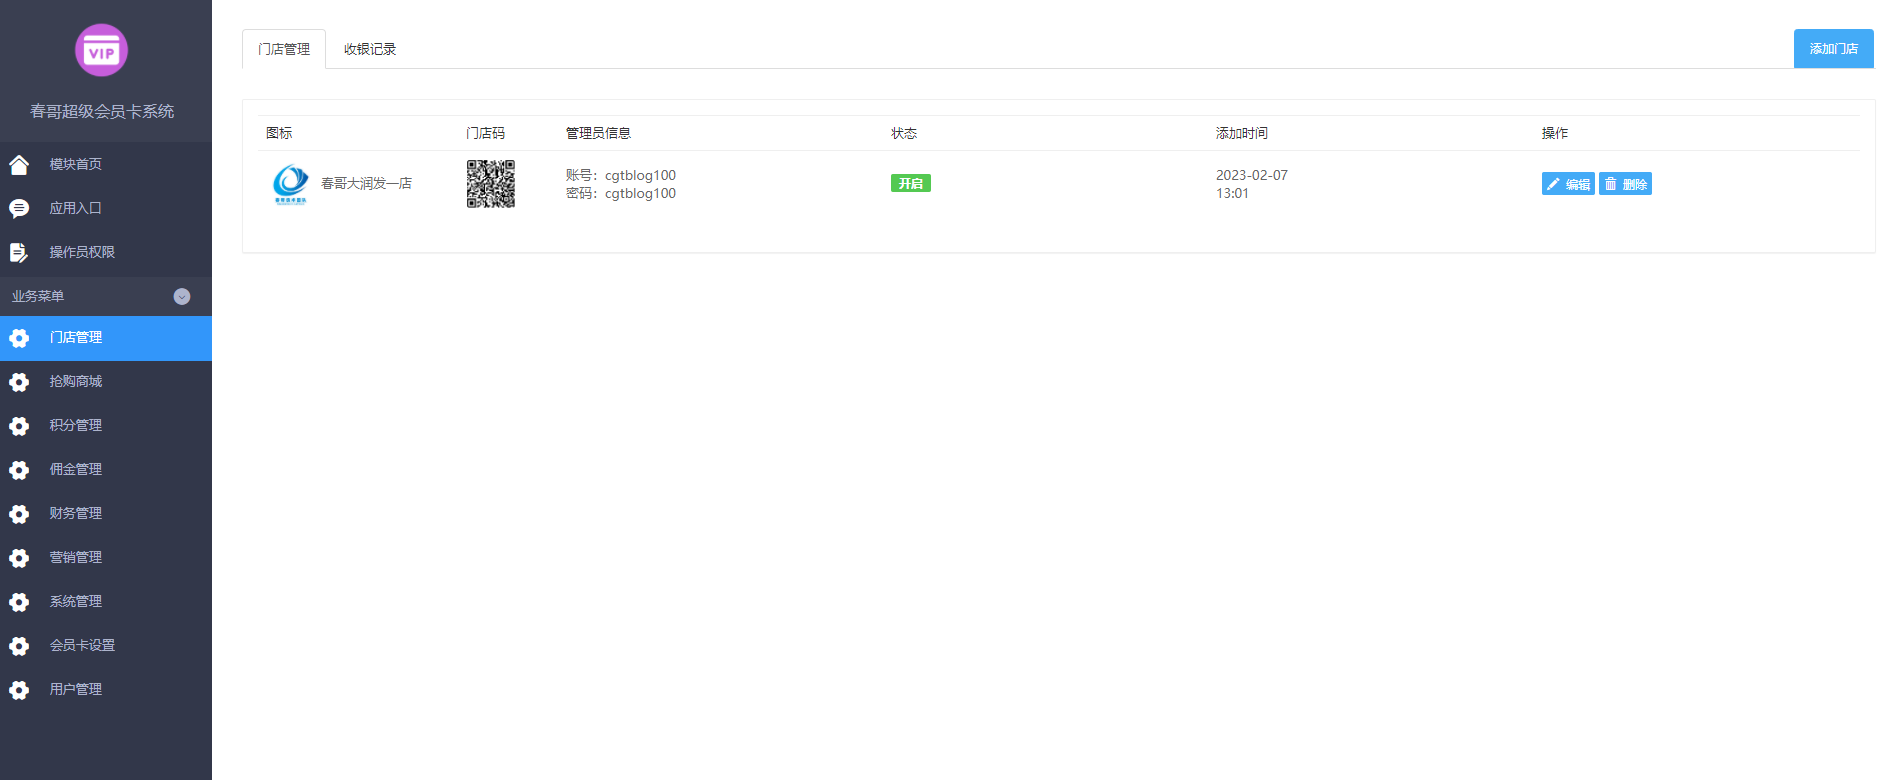This screenshot has width=1882, height=780.
Task: Edit the store with 编辑 button
Action: coord(1567,184)
